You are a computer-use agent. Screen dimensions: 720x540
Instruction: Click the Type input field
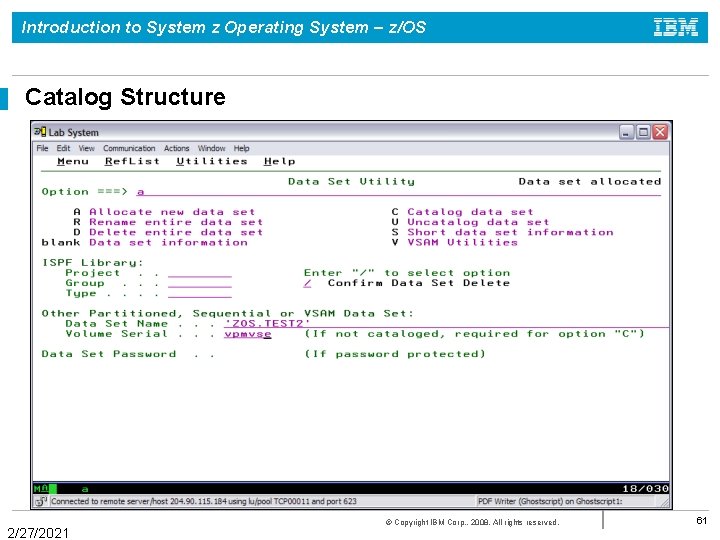point(200,293)
